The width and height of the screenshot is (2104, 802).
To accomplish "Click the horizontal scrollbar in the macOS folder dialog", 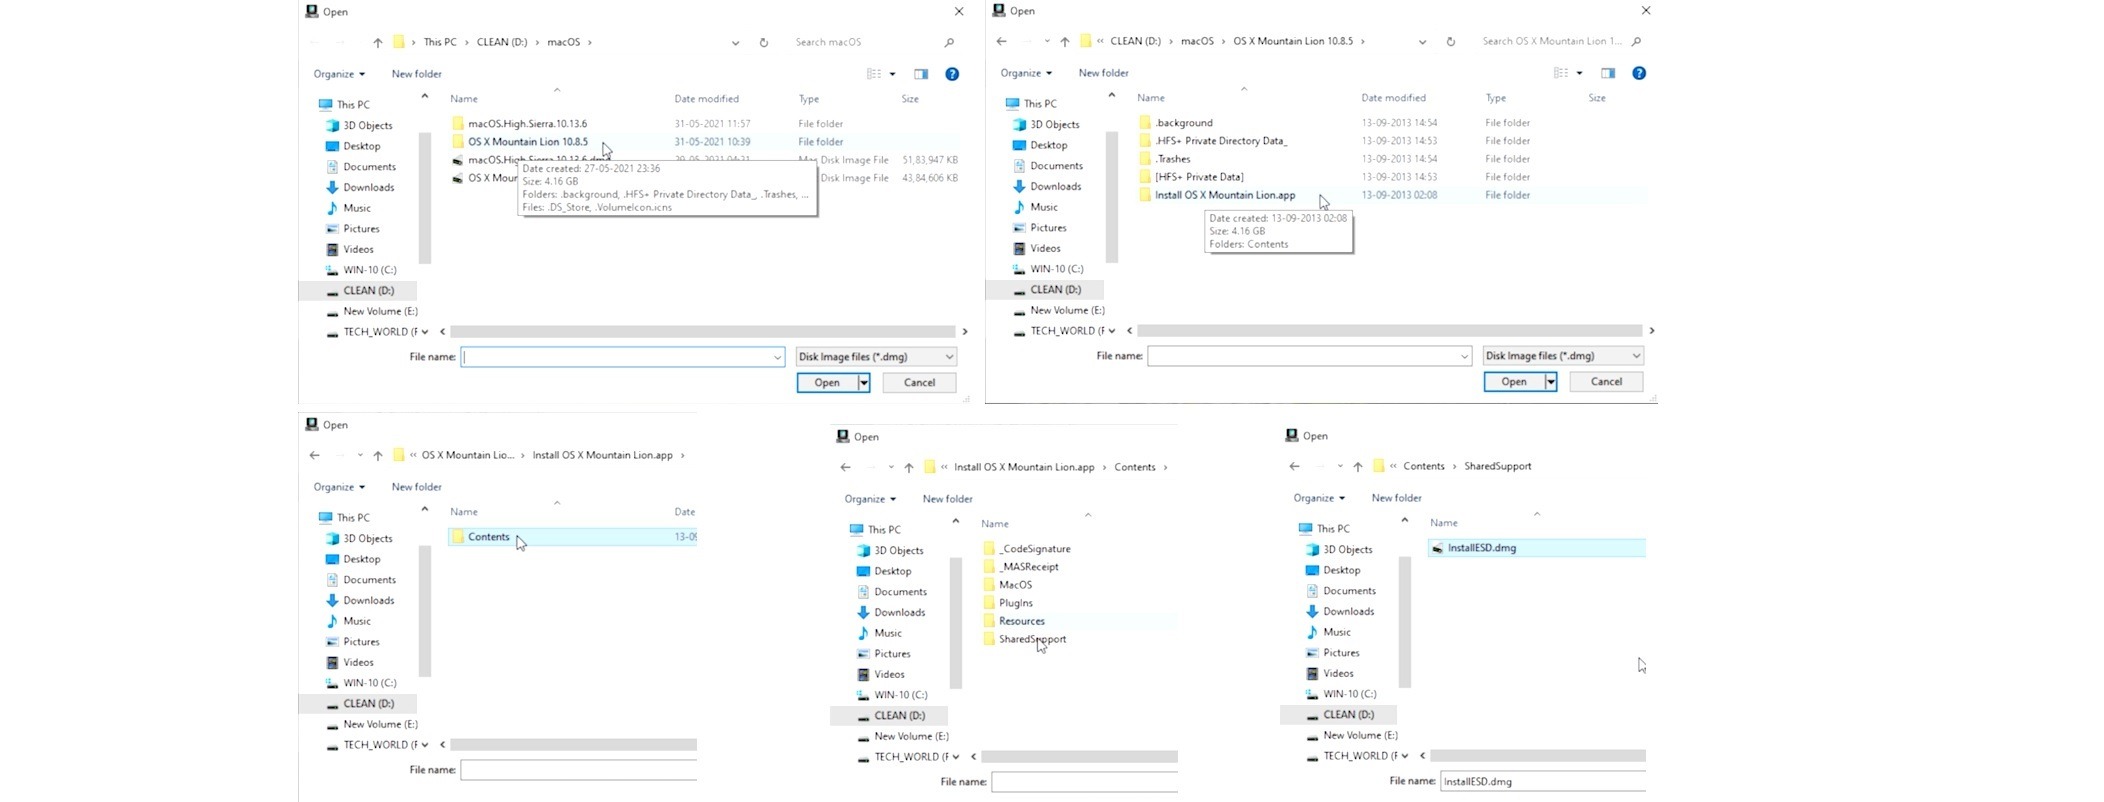I will 702,332.
